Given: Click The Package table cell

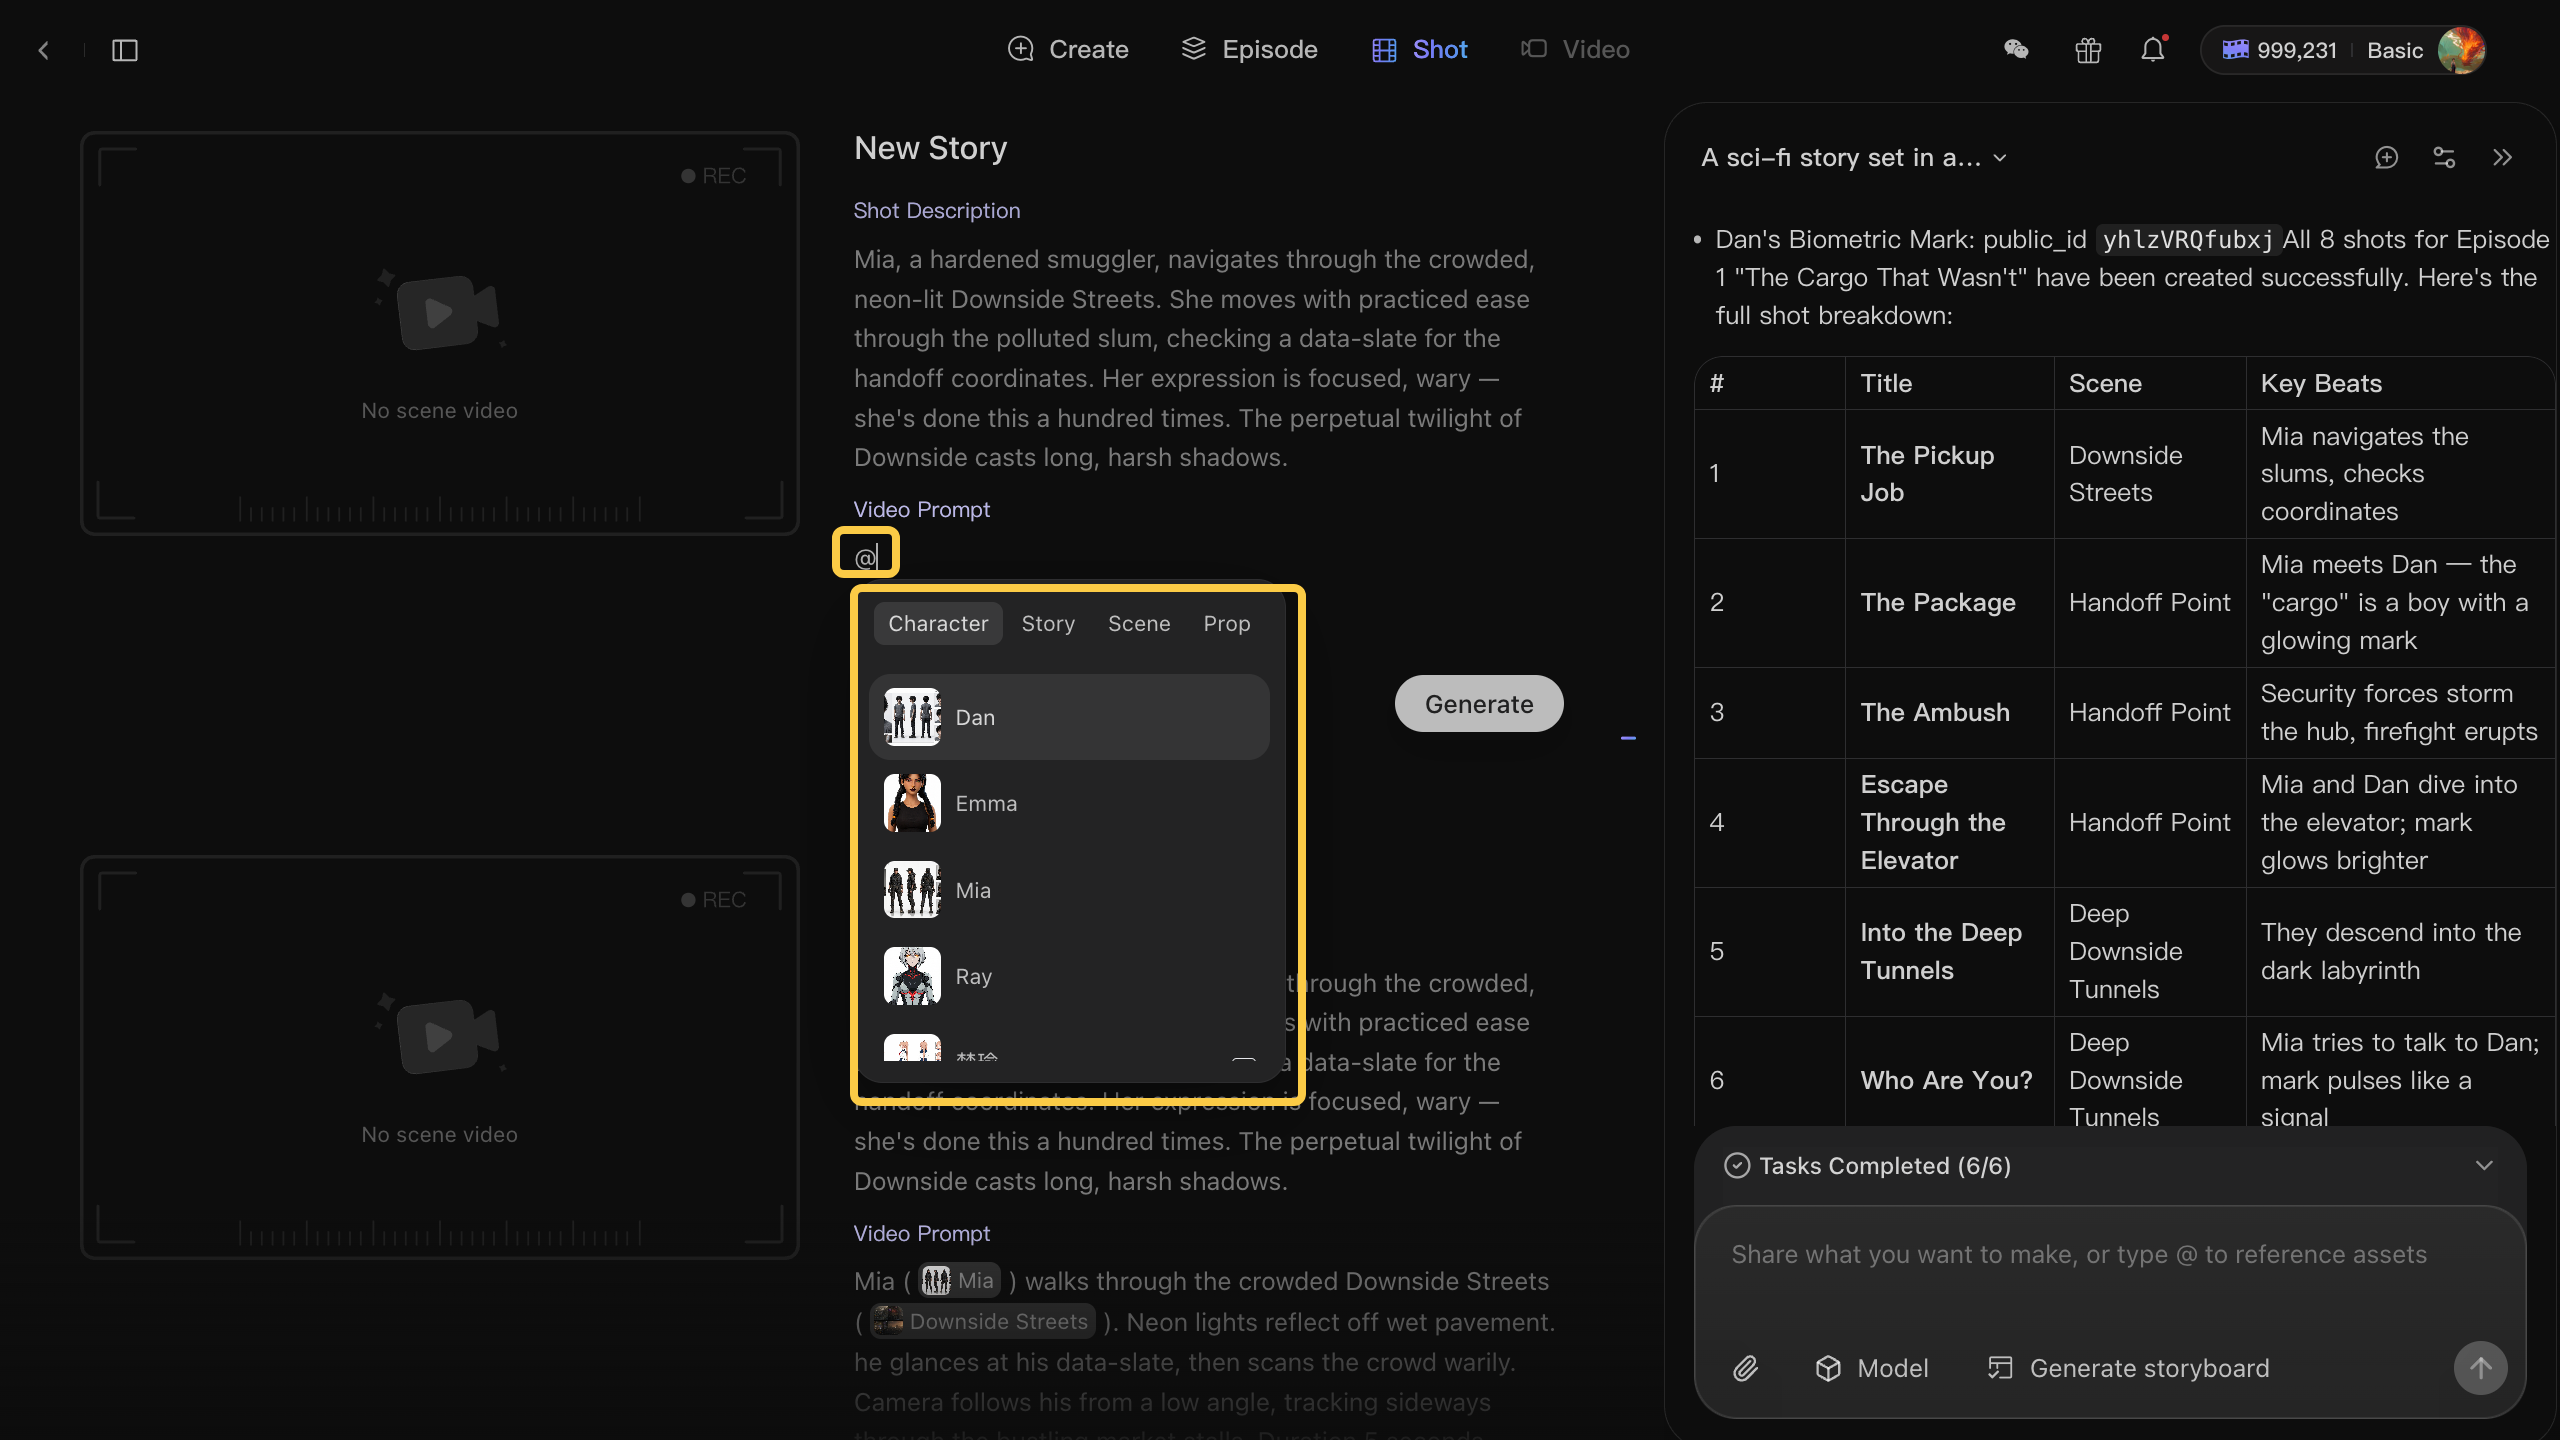Looking at the screenshot, I should [x=1949, y=602].
